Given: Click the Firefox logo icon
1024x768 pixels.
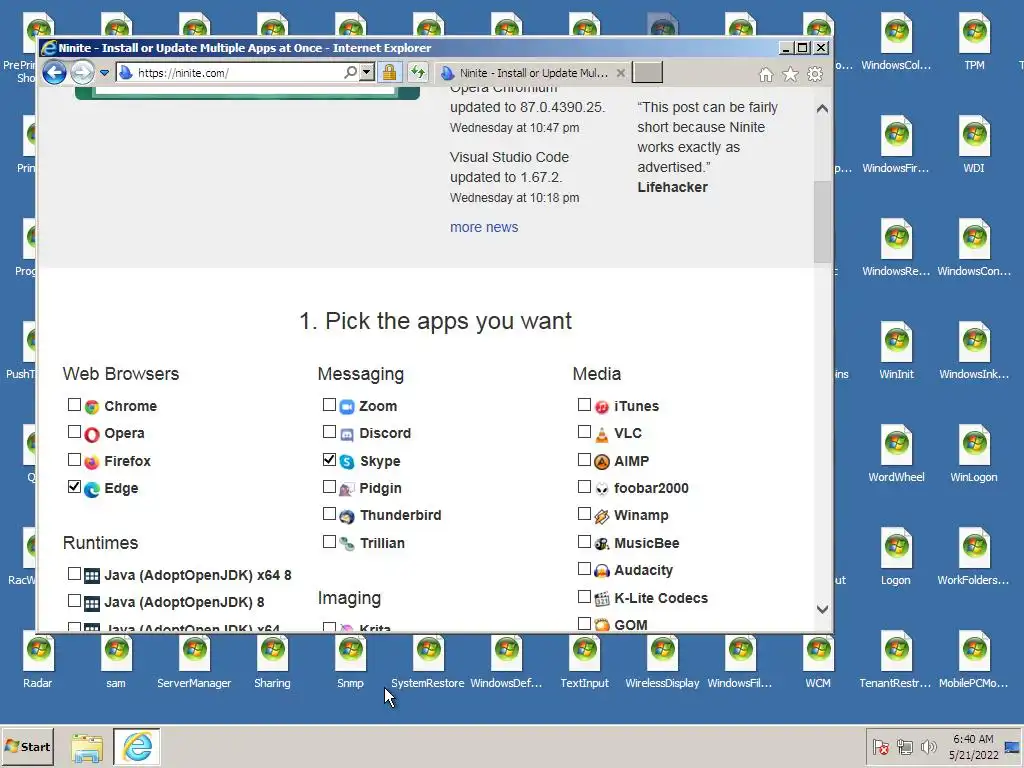Looking at the screenshot, I should 92,462.
